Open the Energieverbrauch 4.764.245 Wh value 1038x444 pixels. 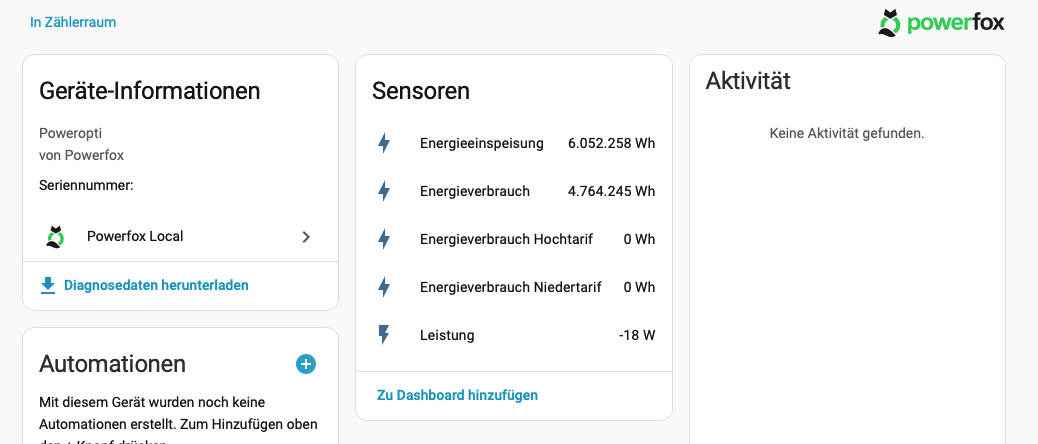click(611, 191)
